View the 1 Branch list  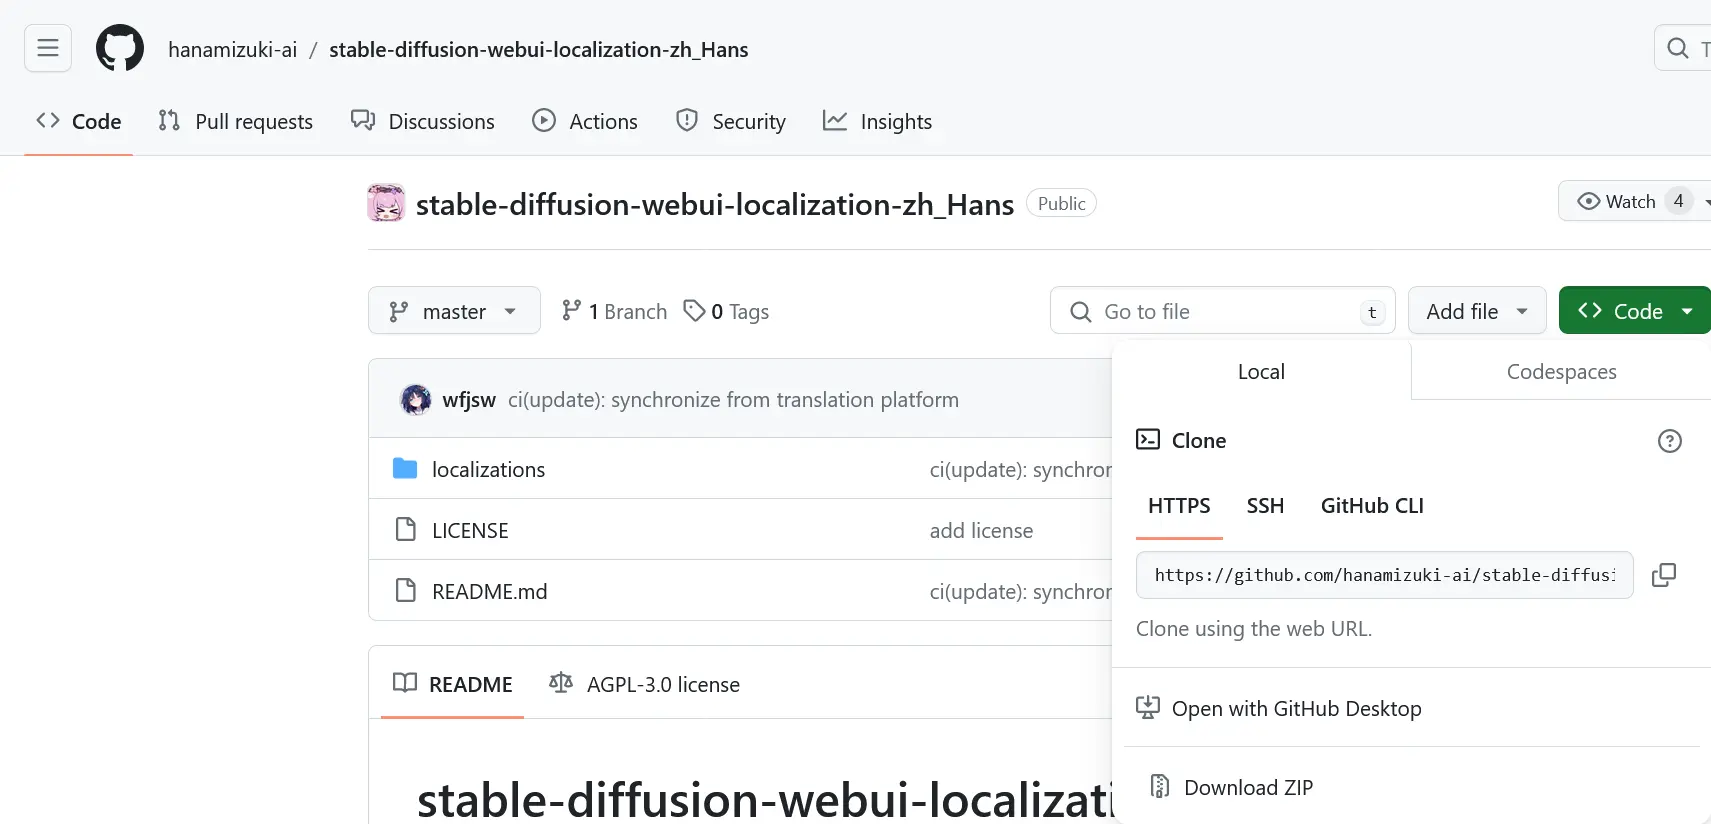point(614,311)
